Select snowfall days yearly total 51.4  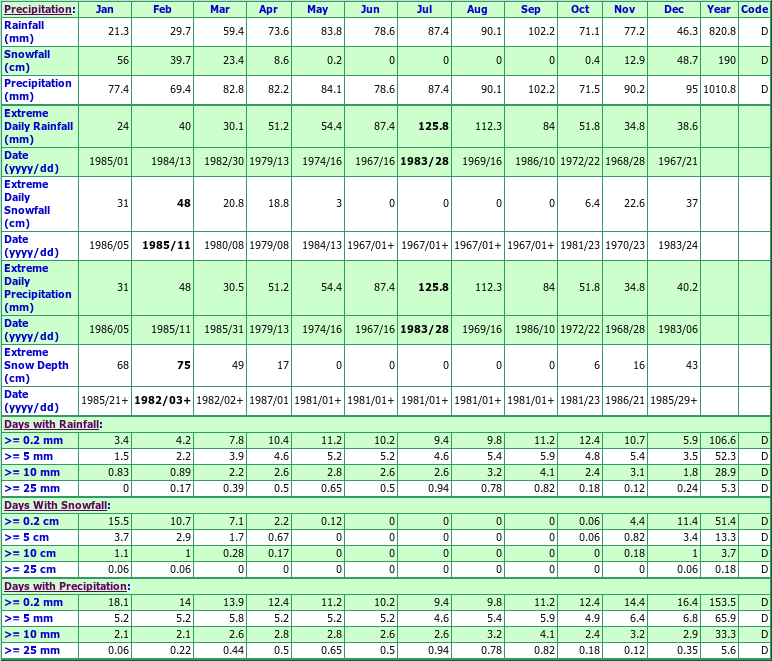coord(726,521)
